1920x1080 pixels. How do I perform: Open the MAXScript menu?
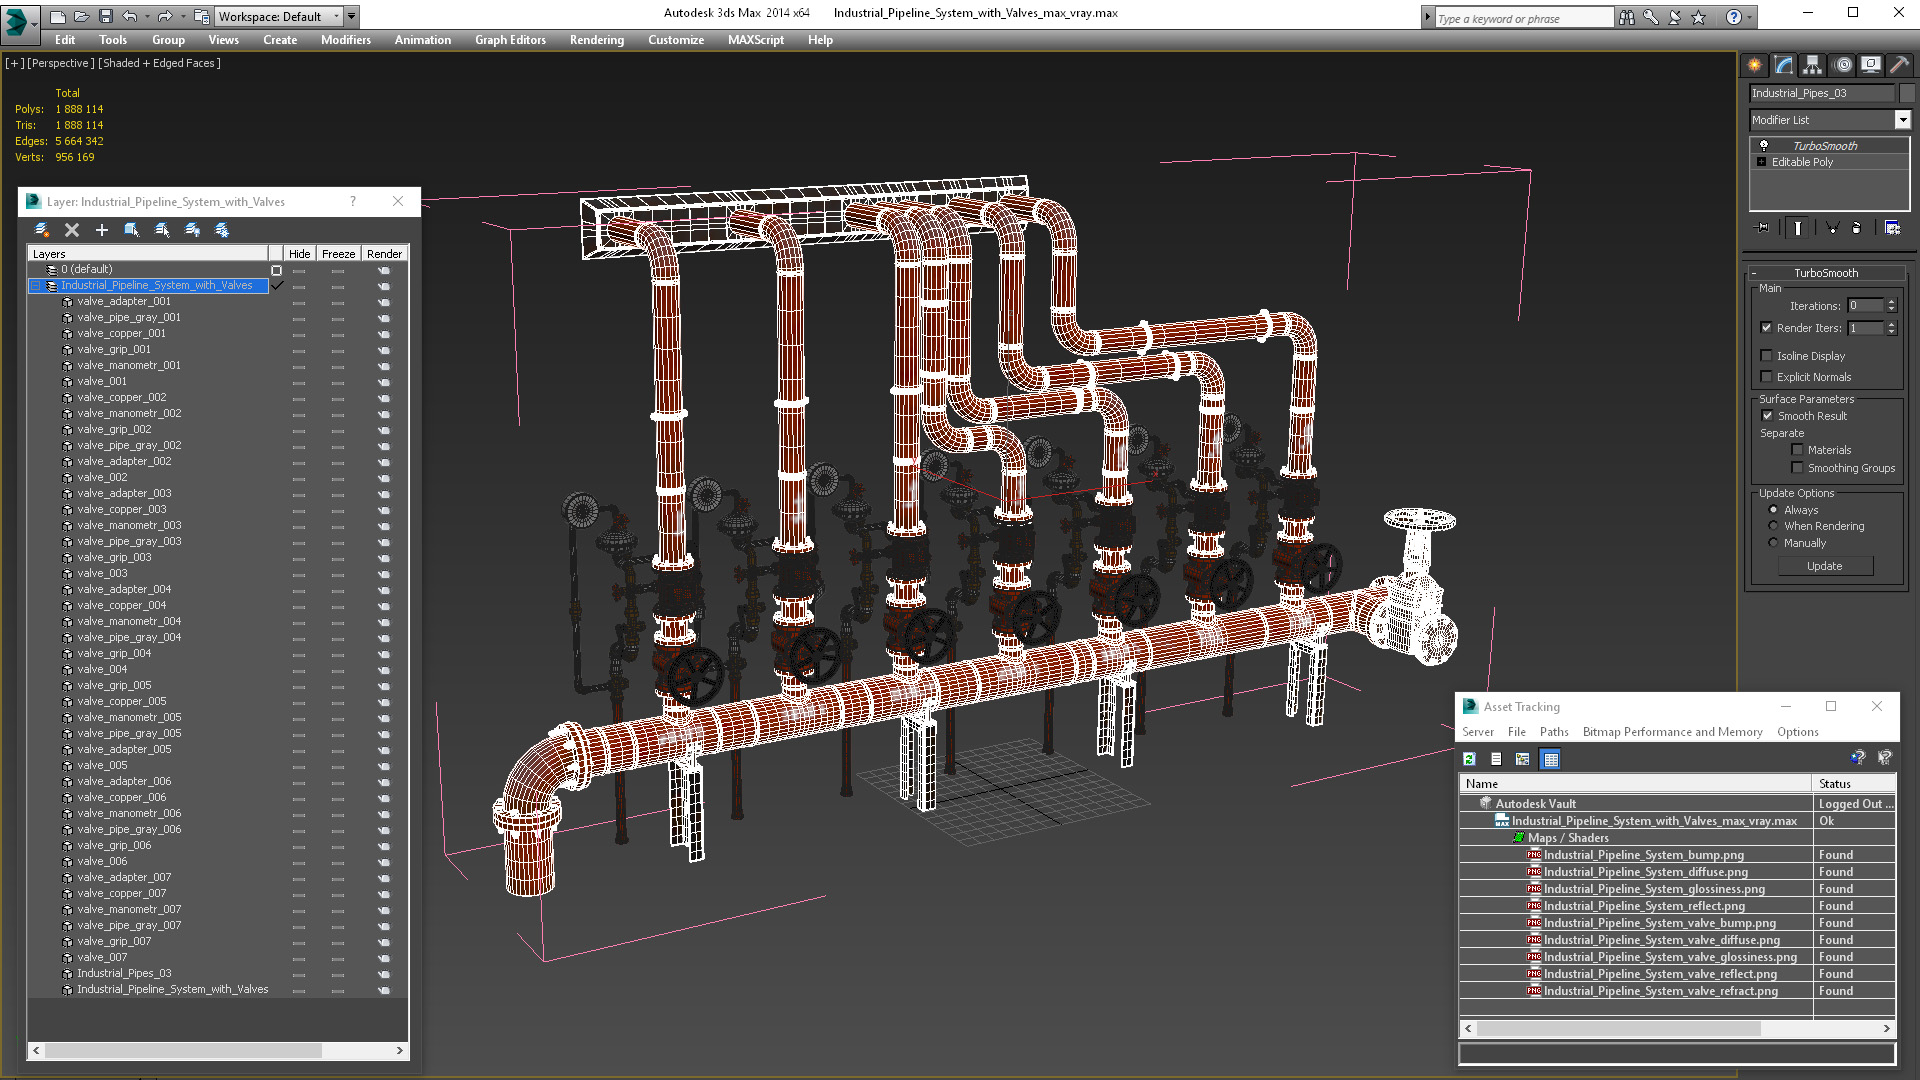pyautogui.click(x=756, y=40)
